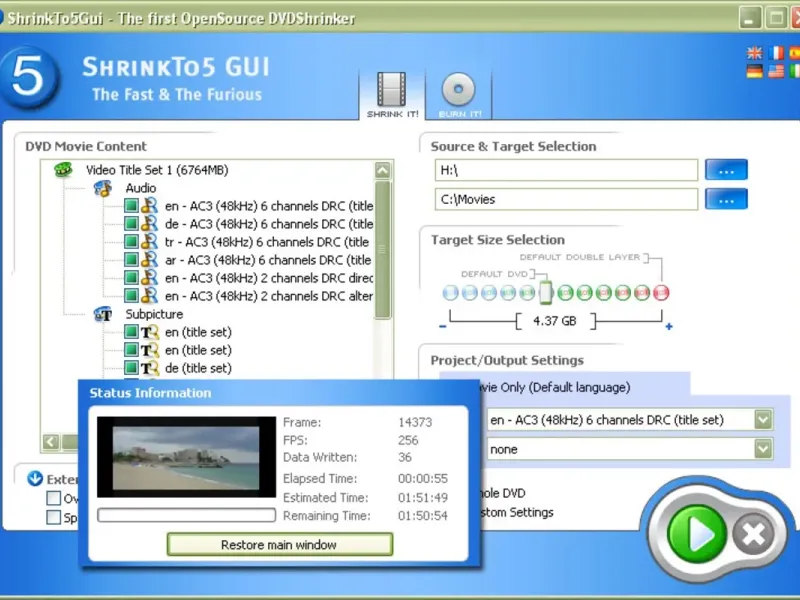Click the Frame value 14373
800x600 pixels.
pos(415,422)
